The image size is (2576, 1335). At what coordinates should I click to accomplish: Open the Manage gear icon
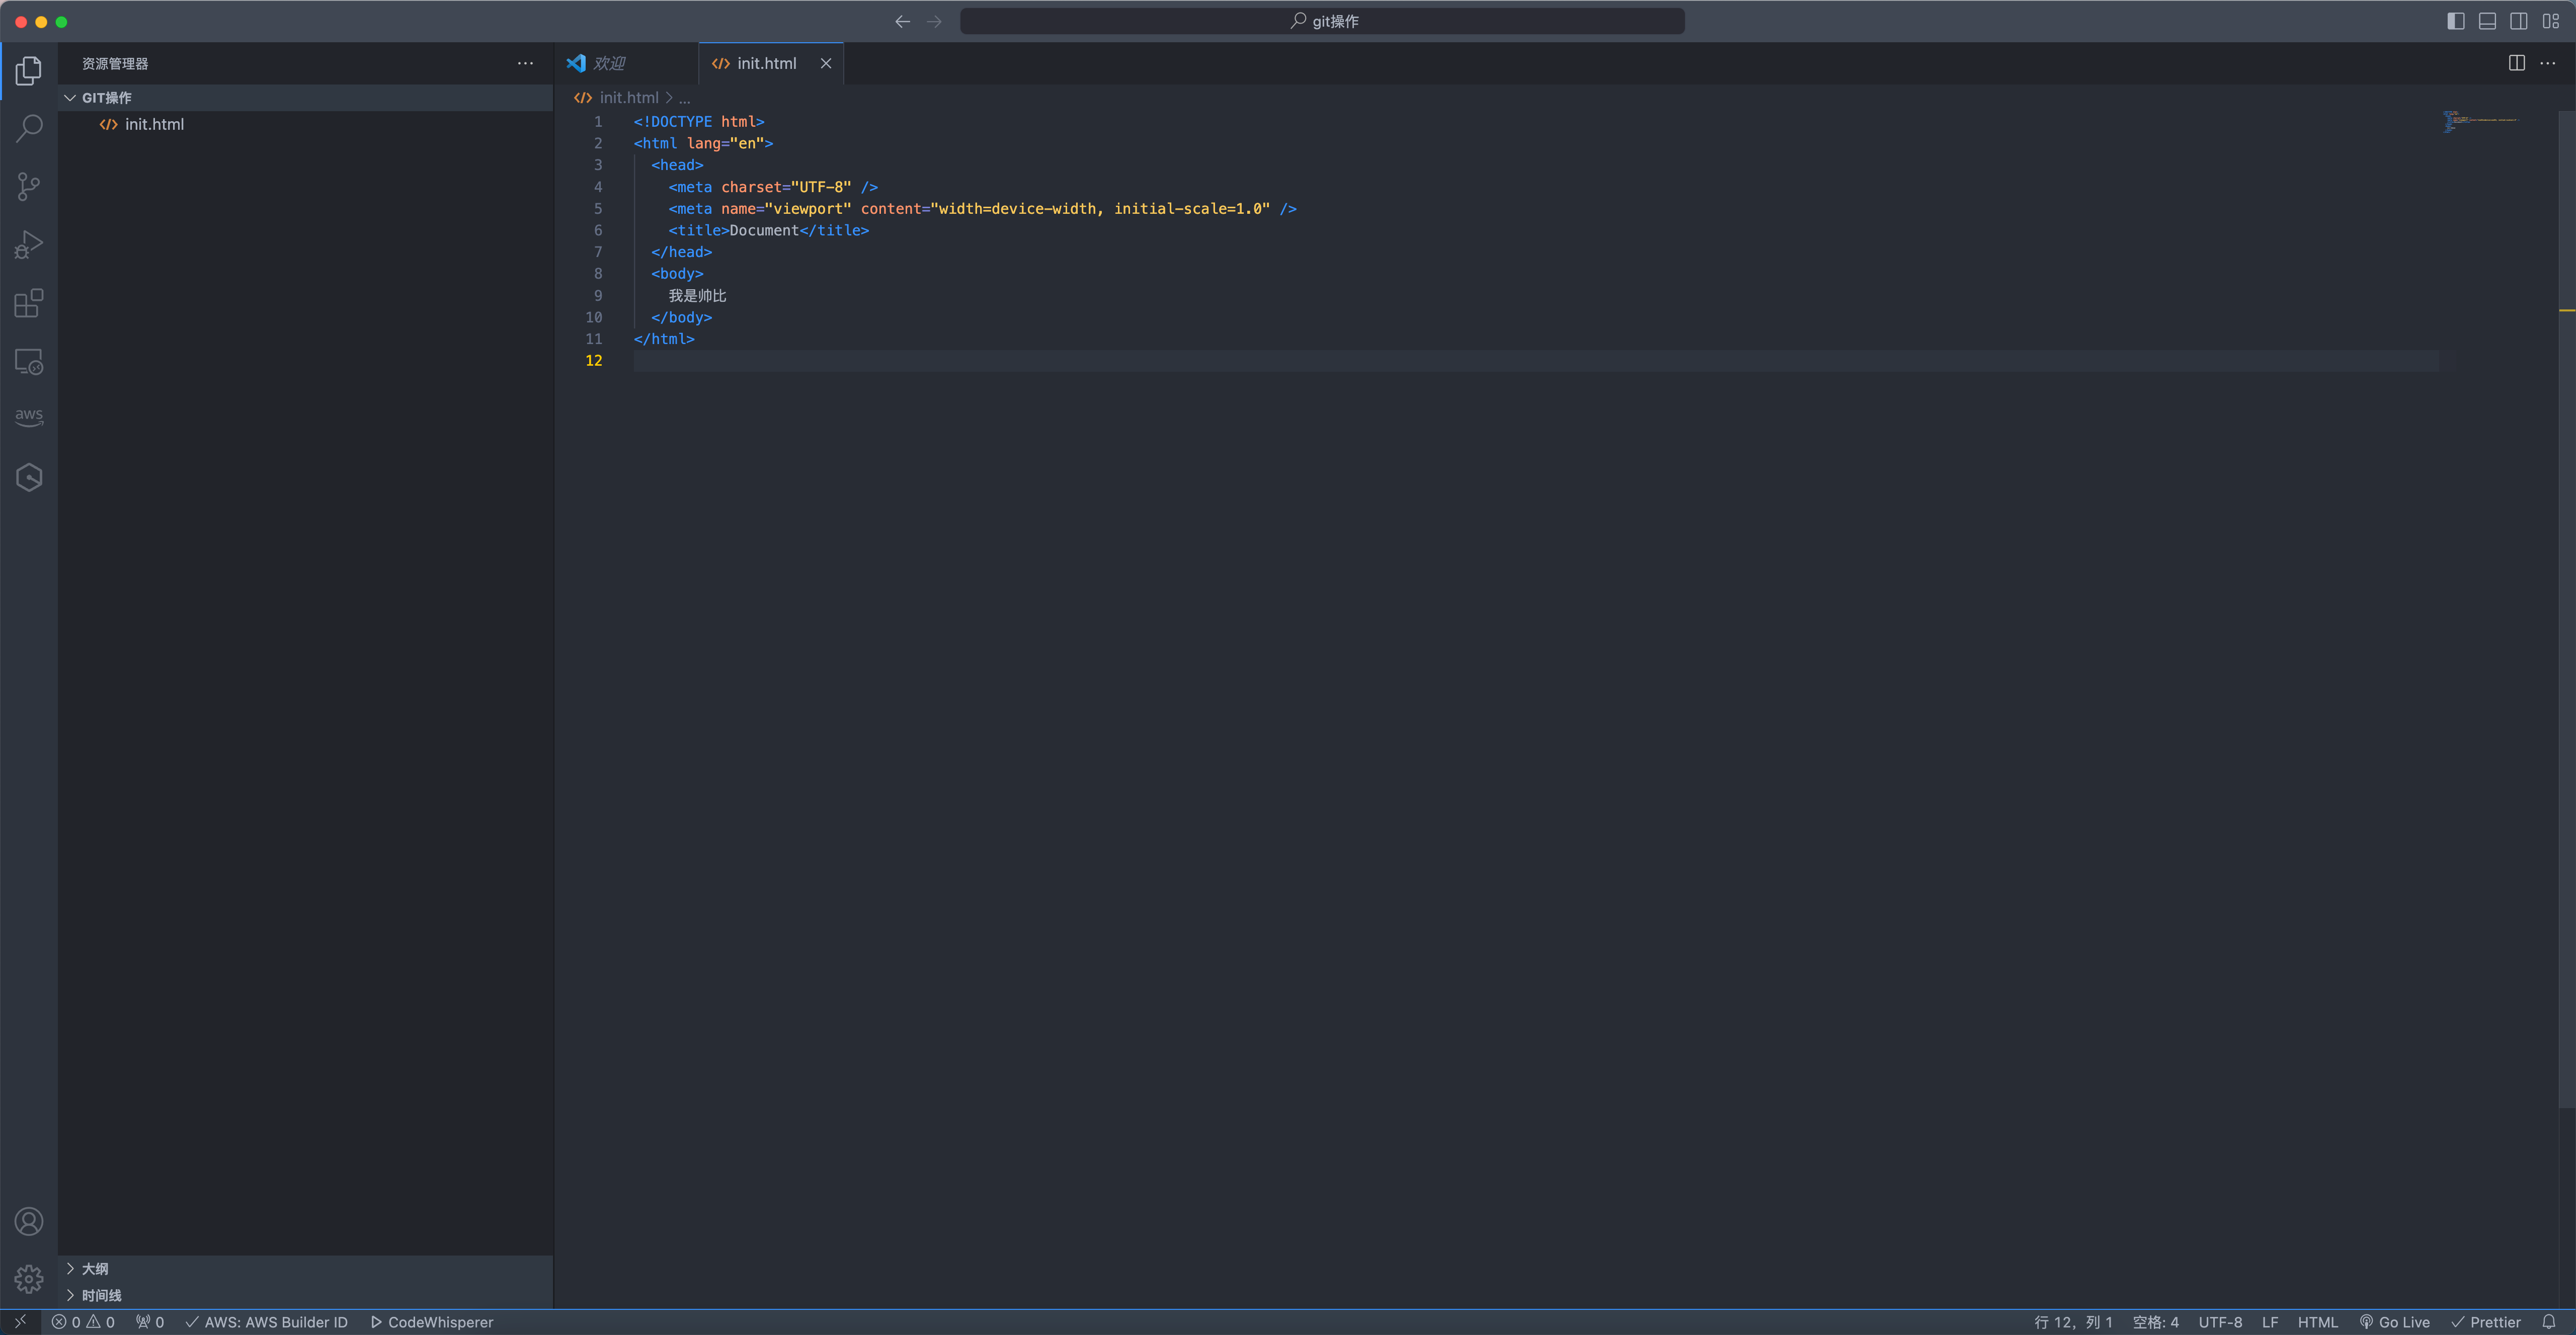pyautogui.click(x=29, y=1279)
